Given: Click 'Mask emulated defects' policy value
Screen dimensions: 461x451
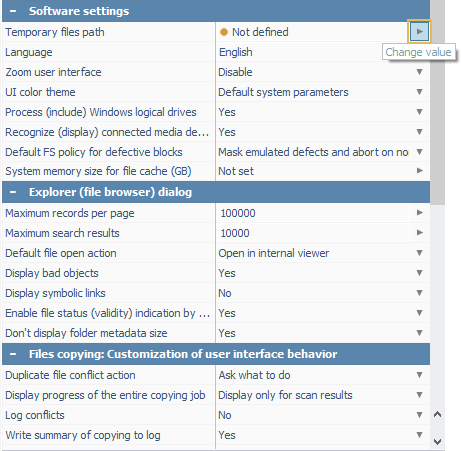Looking at the screenshot, I should (x=313, y=152).
